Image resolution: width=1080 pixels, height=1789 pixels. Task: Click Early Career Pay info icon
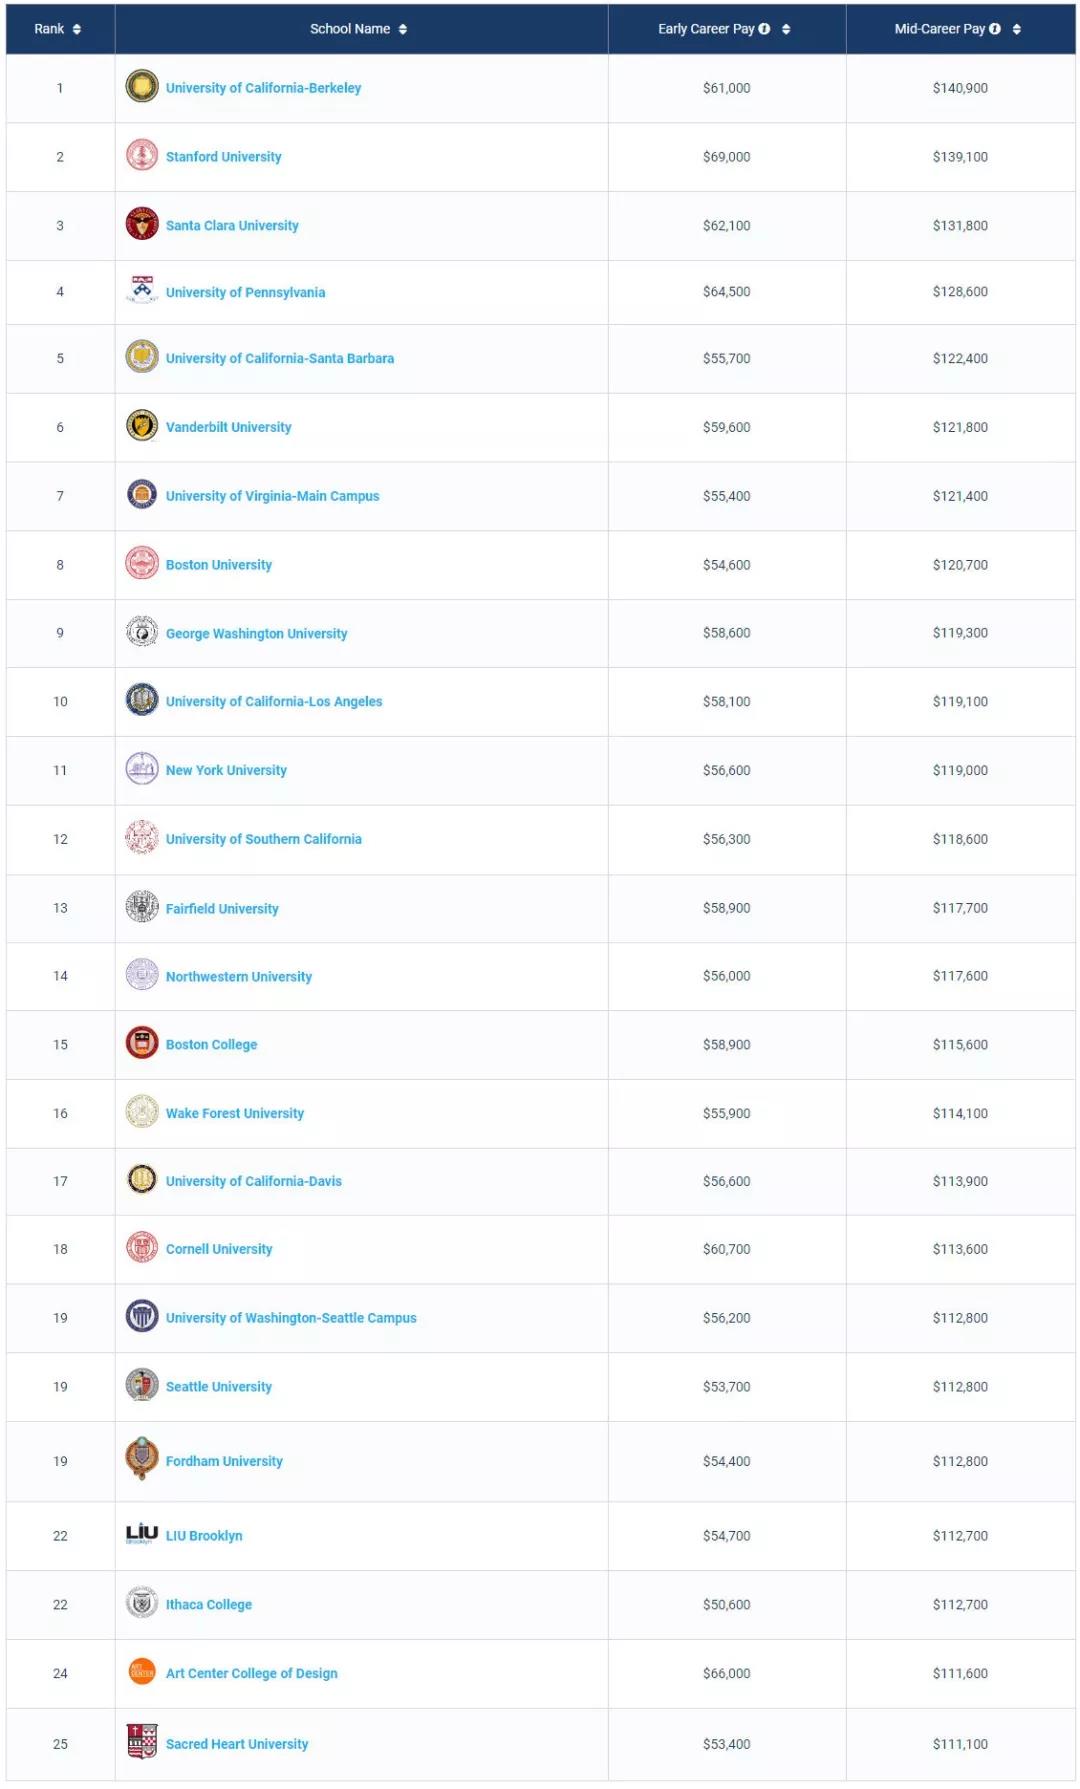[x=765, y=29]
